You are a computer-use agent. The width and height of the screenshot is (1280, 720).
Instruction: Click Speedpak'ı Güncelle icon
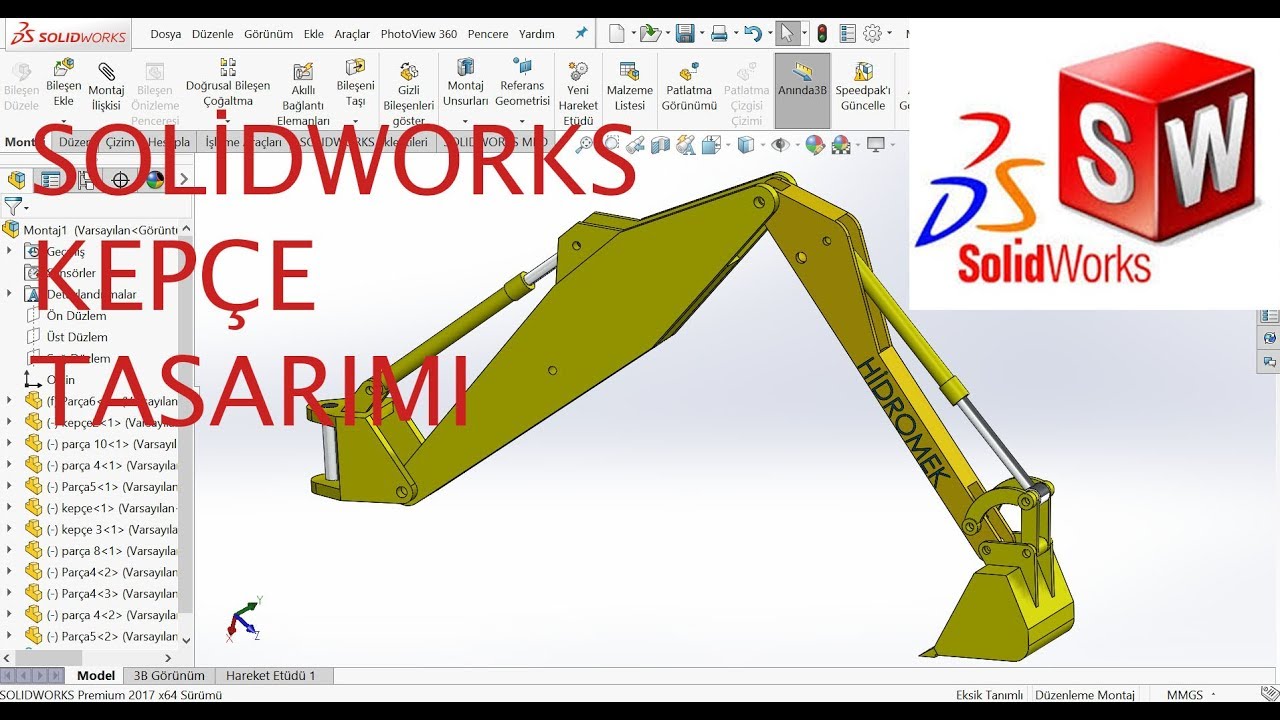click(x=862, y=72)
